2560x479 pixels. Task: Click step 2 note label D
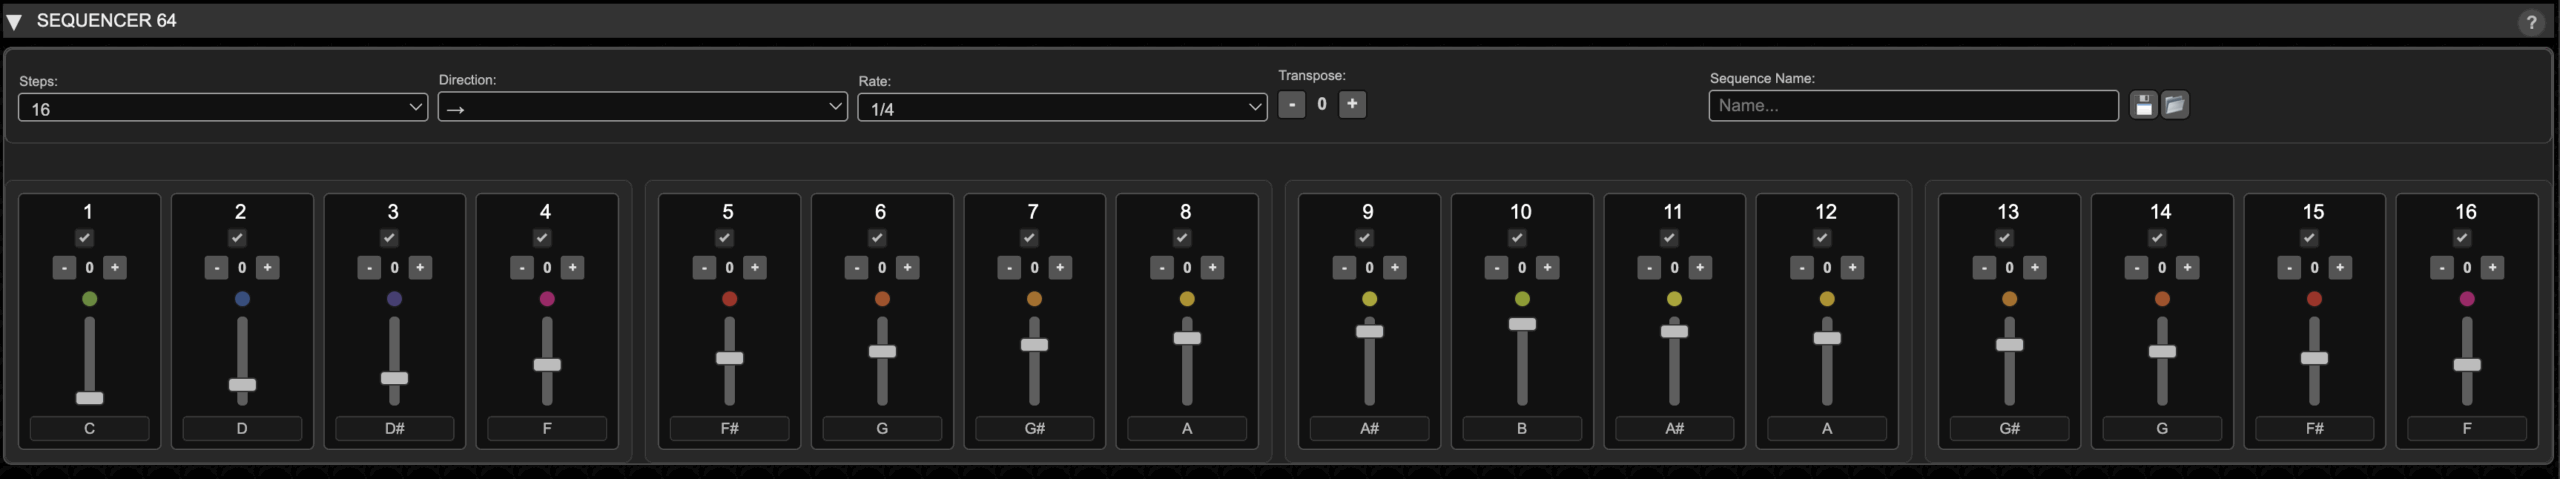point(242,429)
